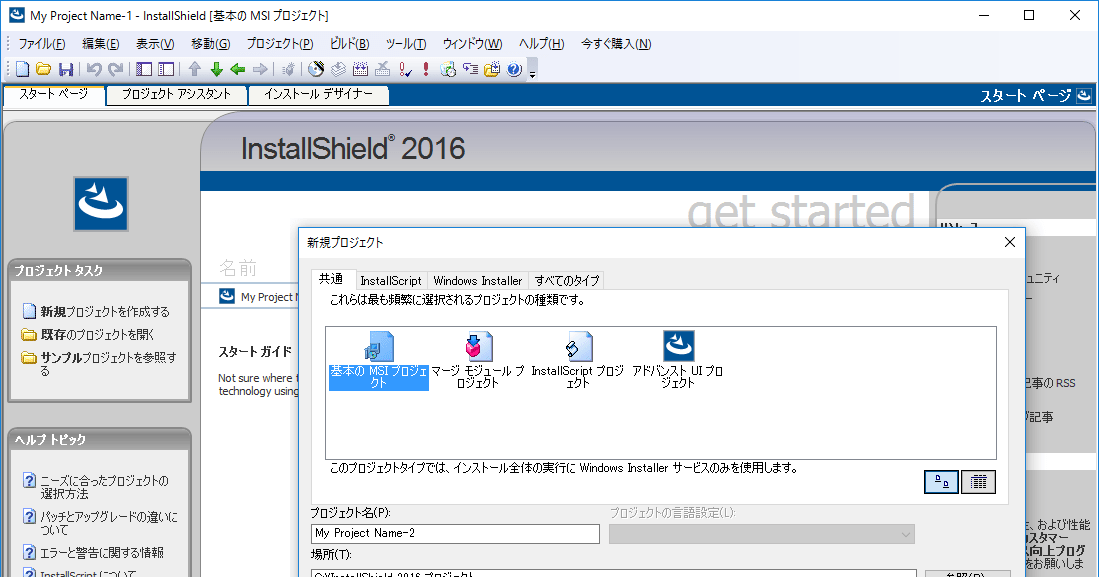Open パッチとアップグレードの違いについて help topic
Viewport: 1099px width, 577px height.
pyautogui.click(x=109, y=523)
